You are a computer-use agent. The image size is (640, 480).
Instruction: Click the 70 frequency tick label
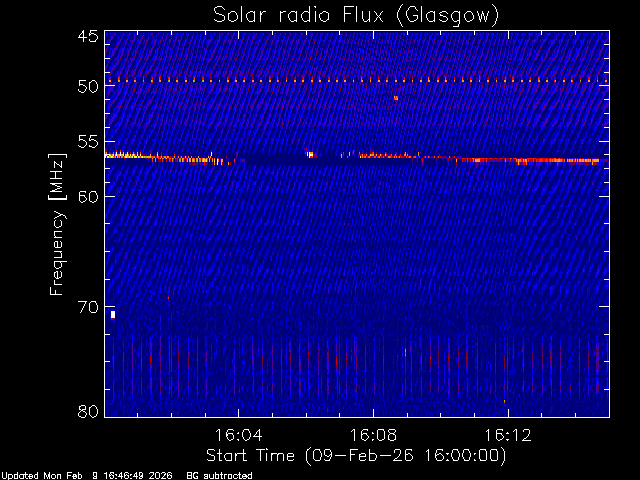pos(88,307)
